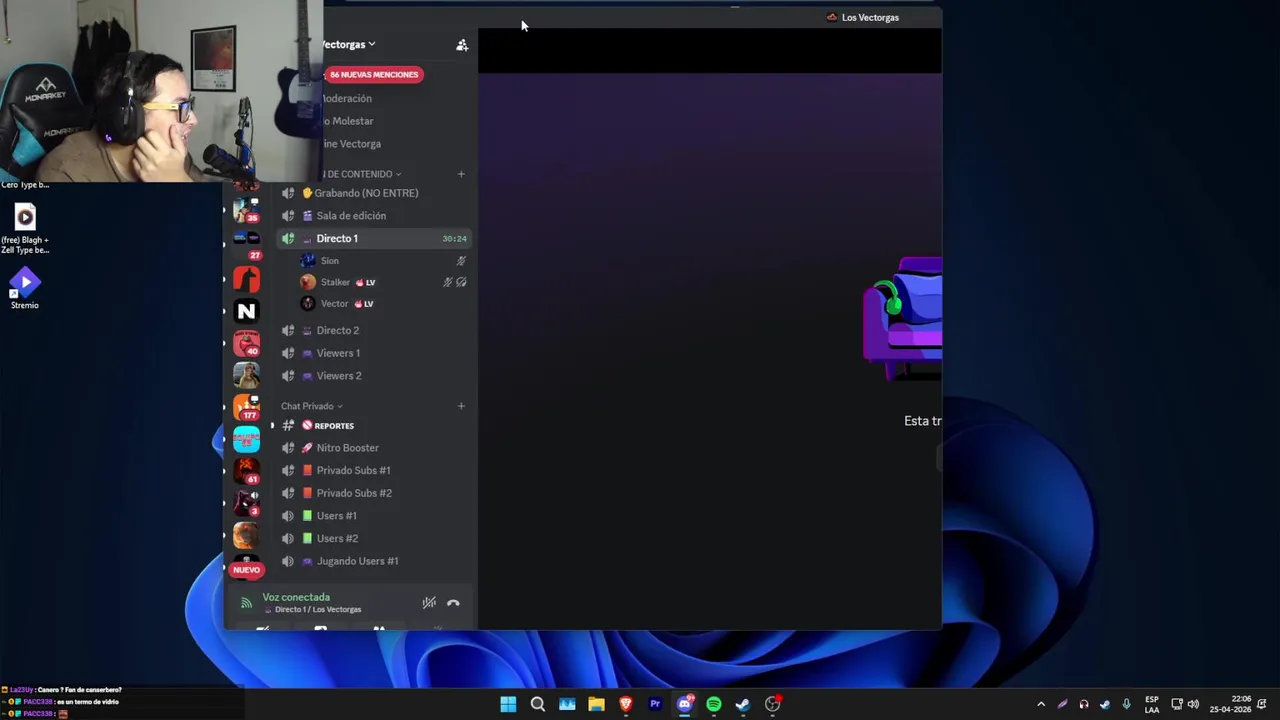Open the Blagh Zell Type beat file
Viewport: 1280px width, 720px height.
[x=25, y=229]
